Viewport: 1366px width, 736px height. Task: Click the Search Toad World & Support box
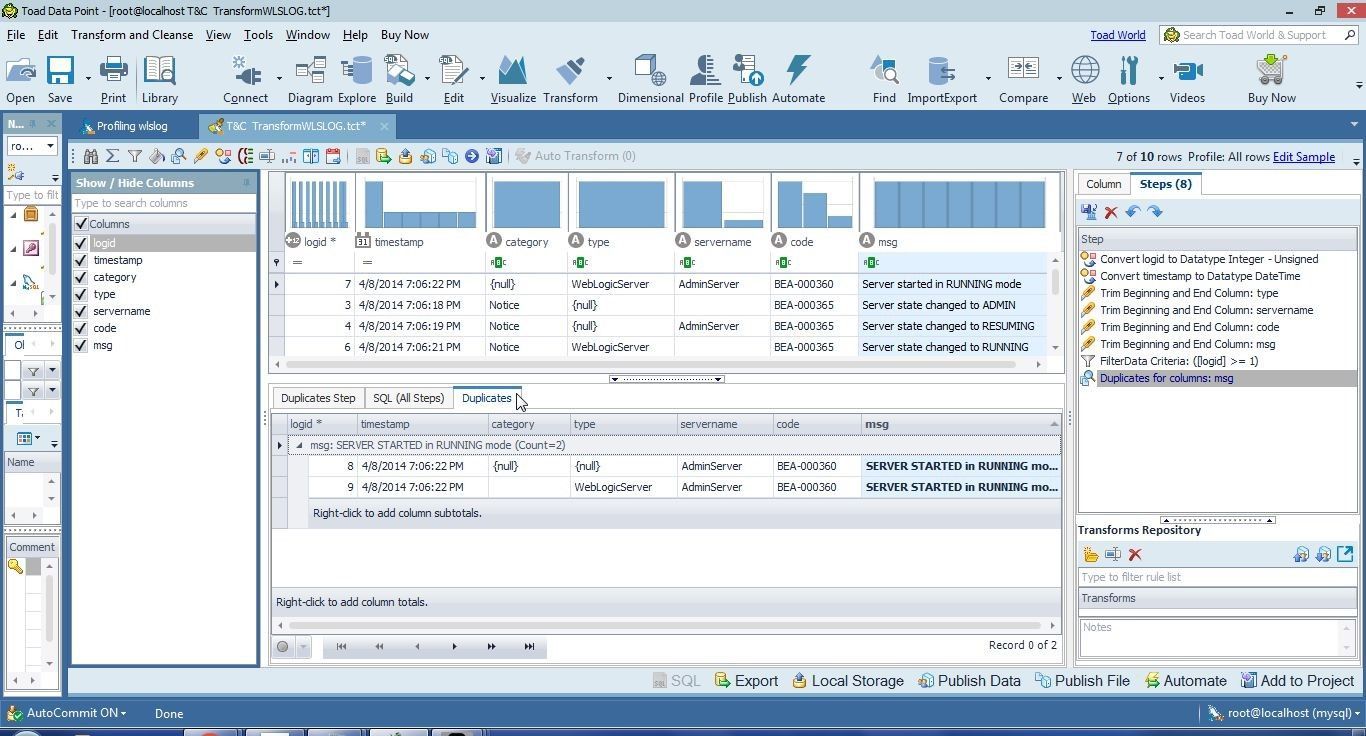tap(1259, 35)
